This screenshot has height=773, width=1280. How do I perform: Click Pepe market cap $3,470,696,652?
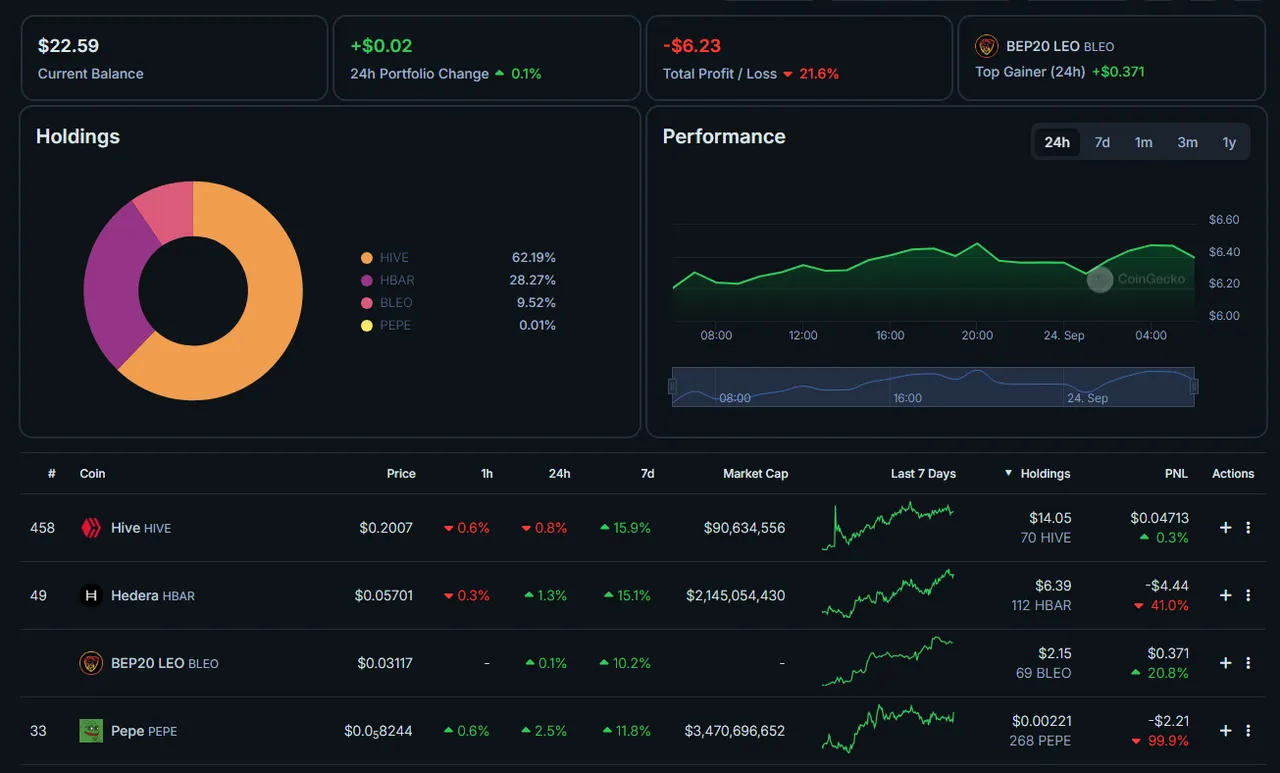[x=735, y=731]
